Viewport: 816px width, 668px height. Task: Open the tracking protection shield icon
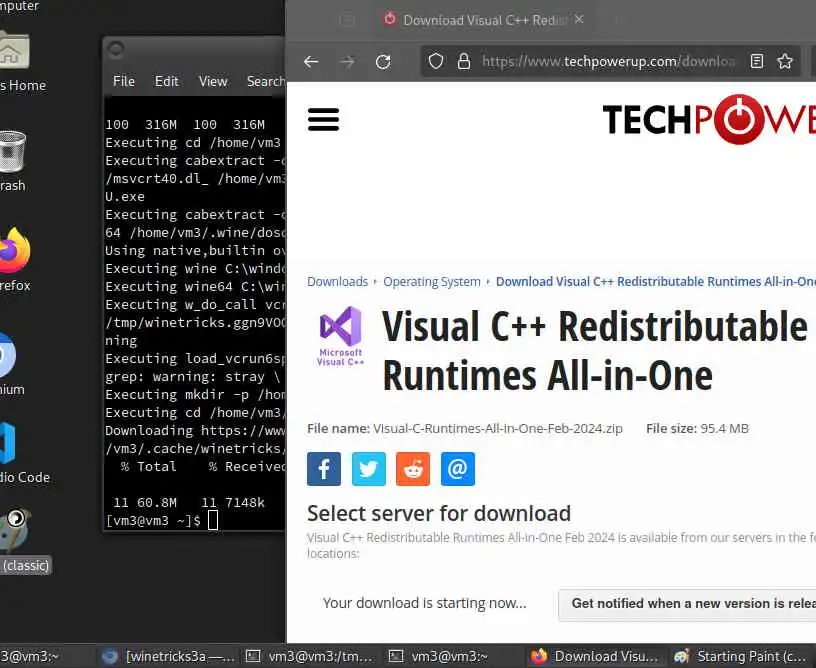point(436,61)
